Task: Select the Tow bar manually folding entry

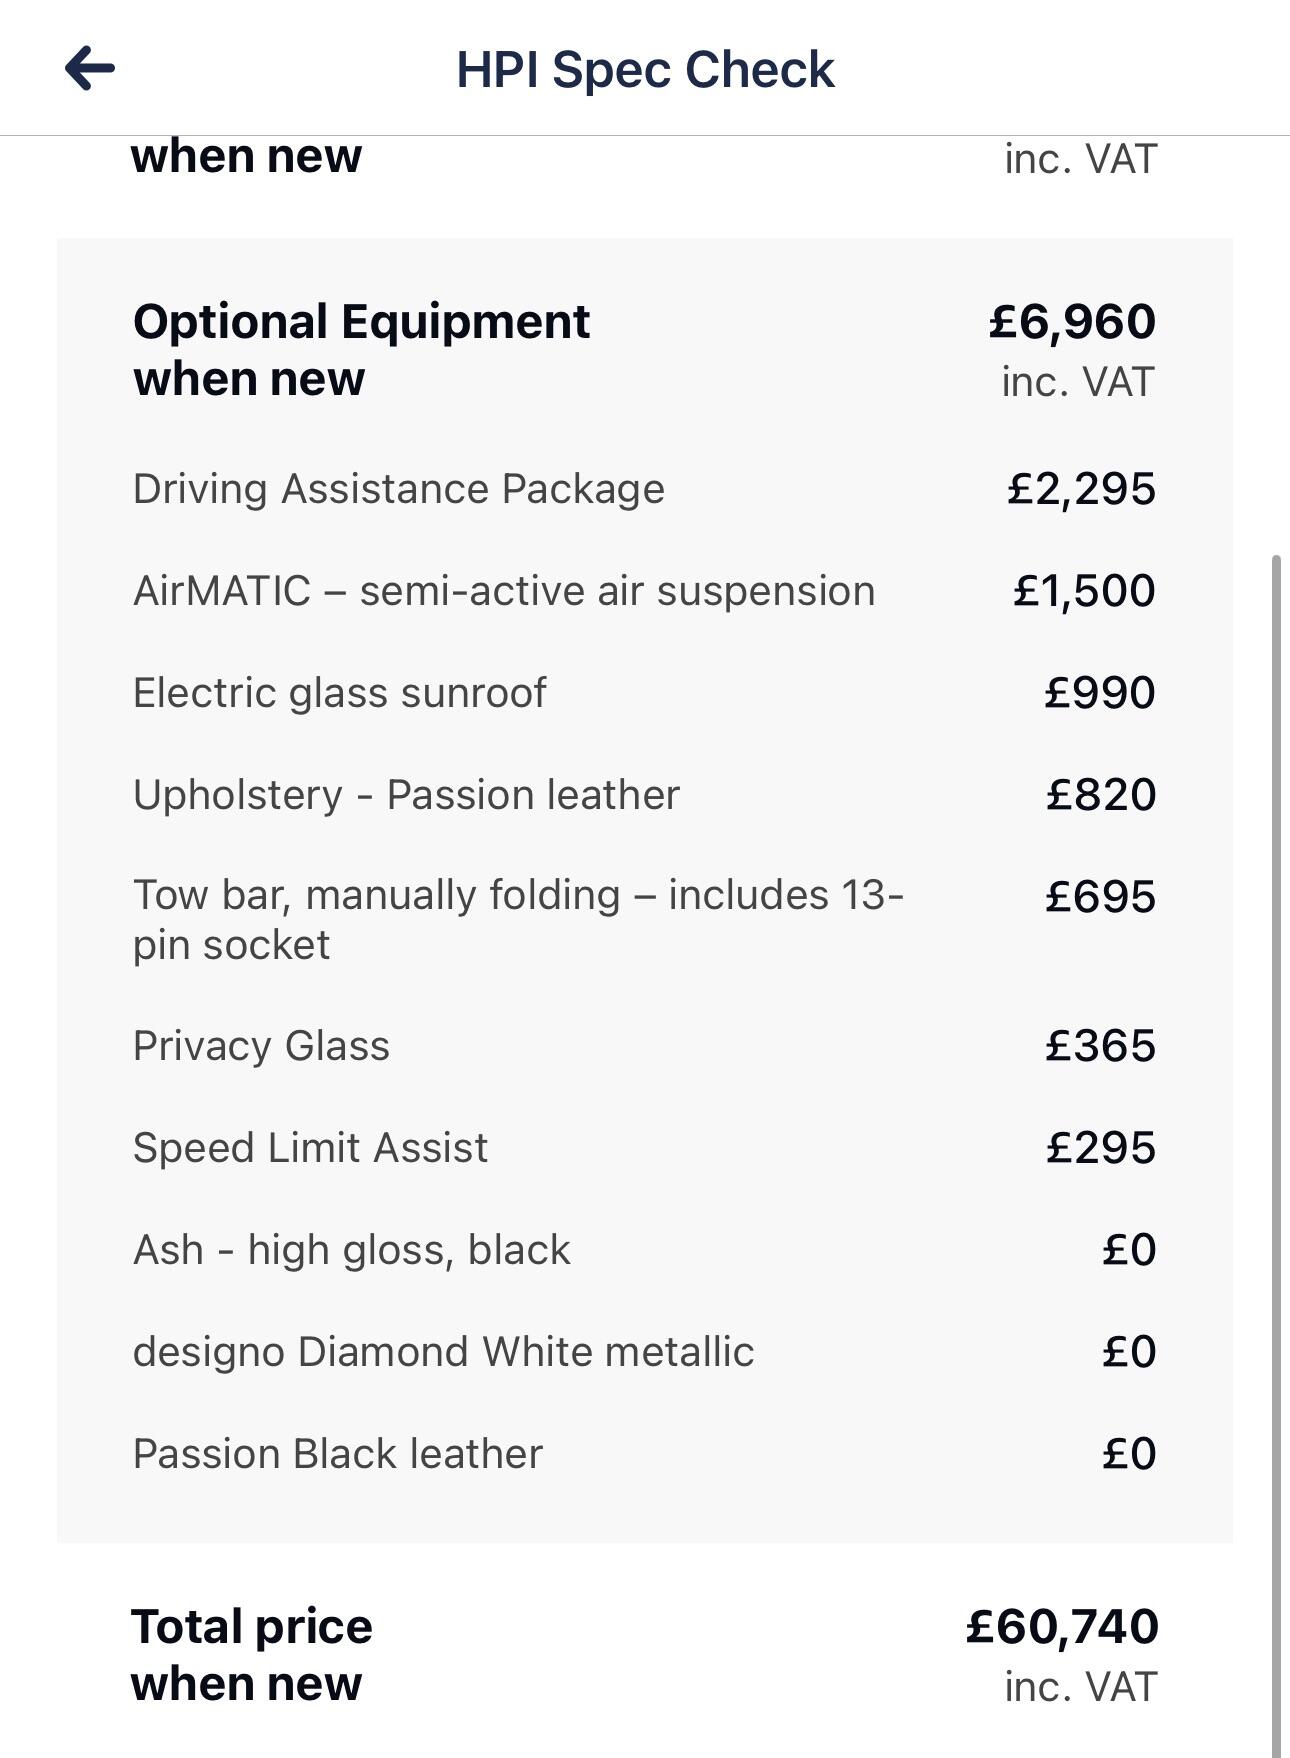Action: (644, 920)
